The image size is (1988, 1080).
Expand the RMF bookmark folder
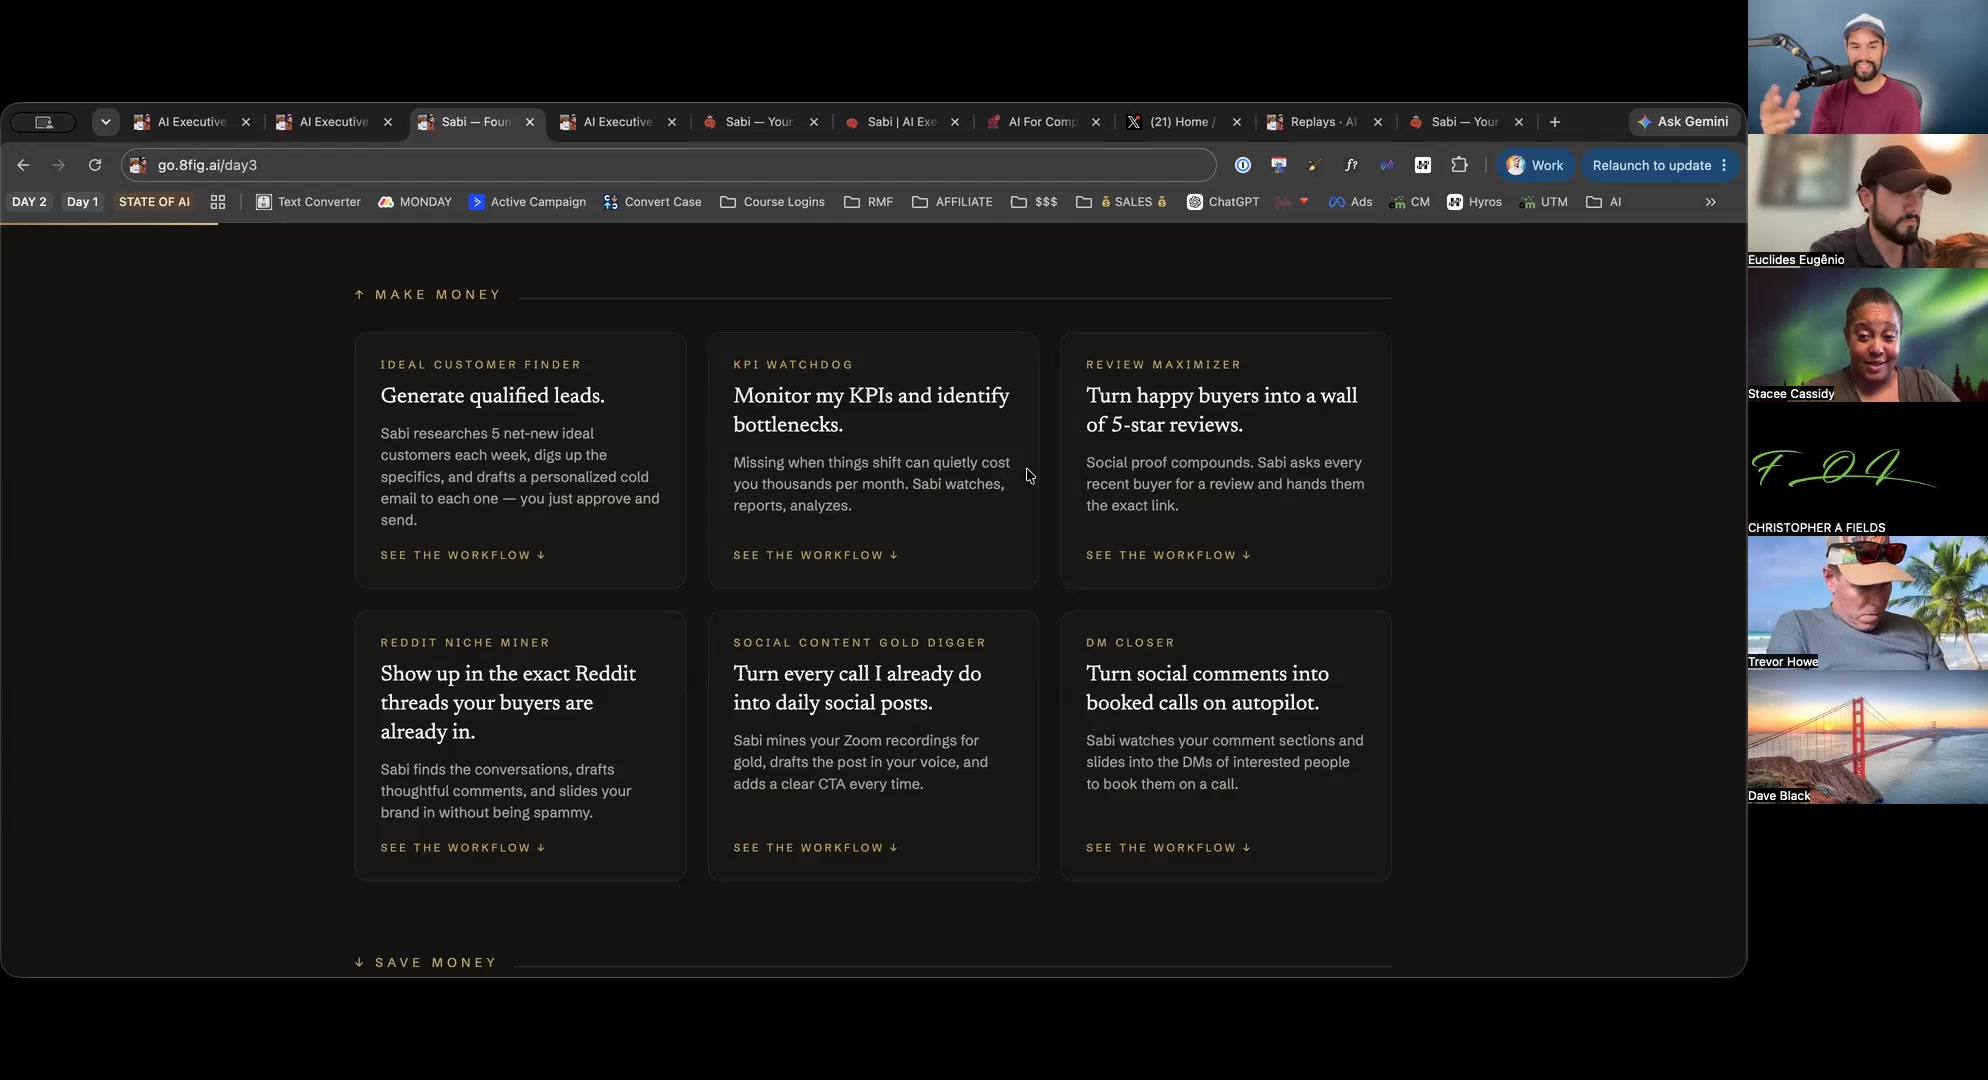pyautogui.click(x=868, y=202)
